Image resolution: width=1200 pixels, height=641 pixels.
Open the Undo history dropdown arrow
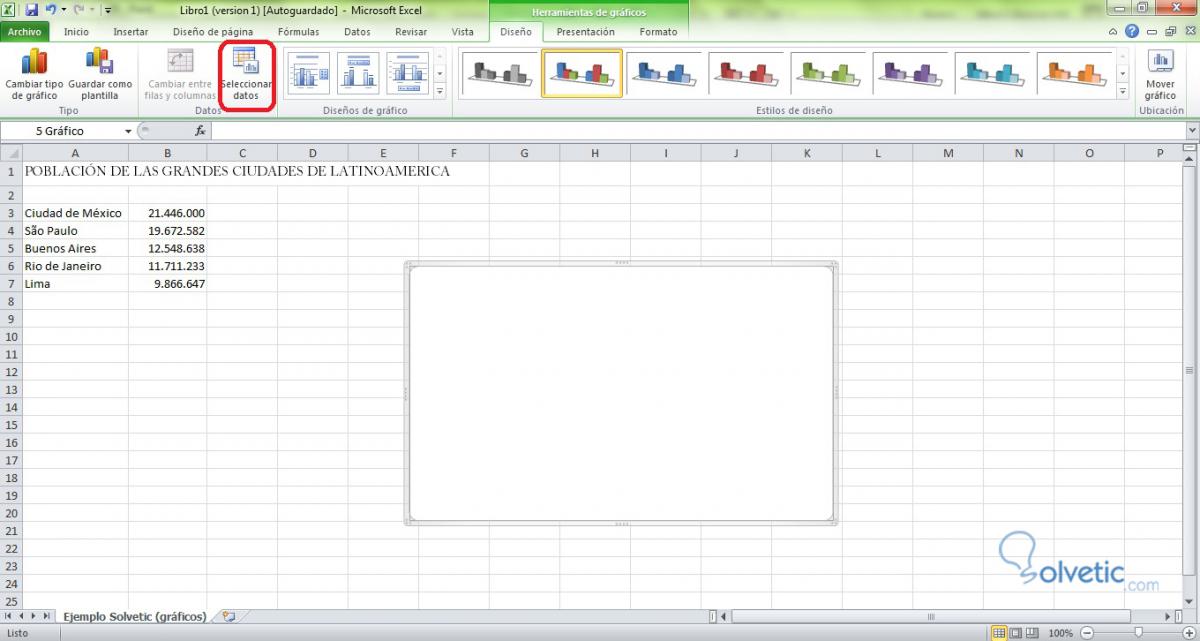click(x=62, y=10)
